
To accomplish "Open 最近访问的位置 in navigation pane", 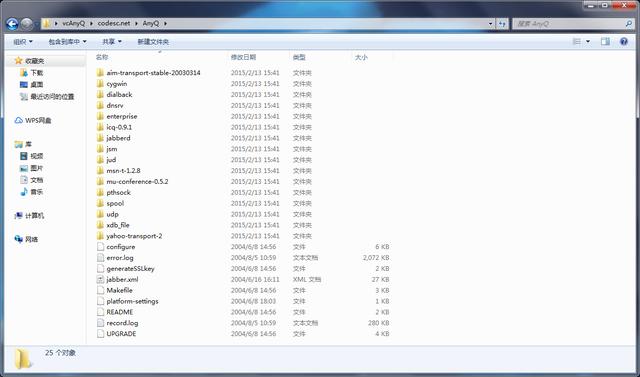I will pos(52,97).
